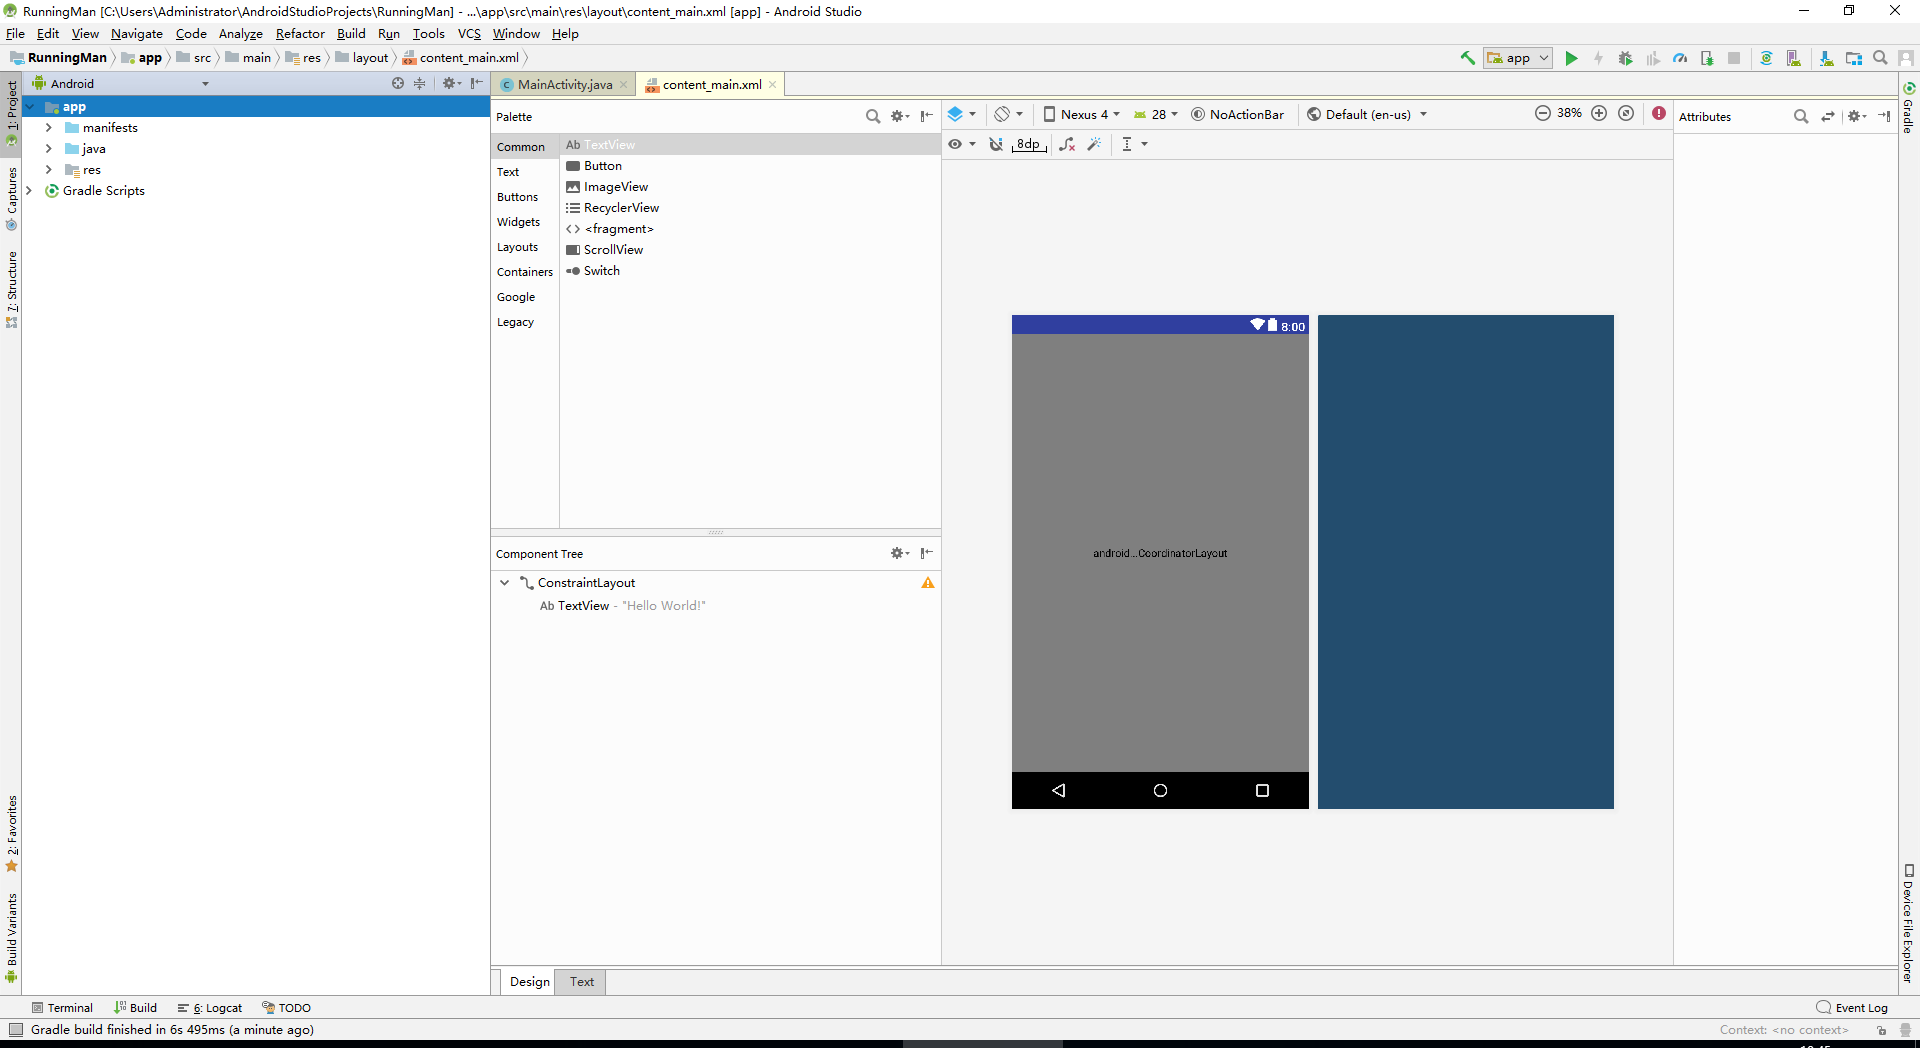This screenshot has height=1048, width=1920.
Task: Zoom in the design surface
Action: pos(1599,113)
